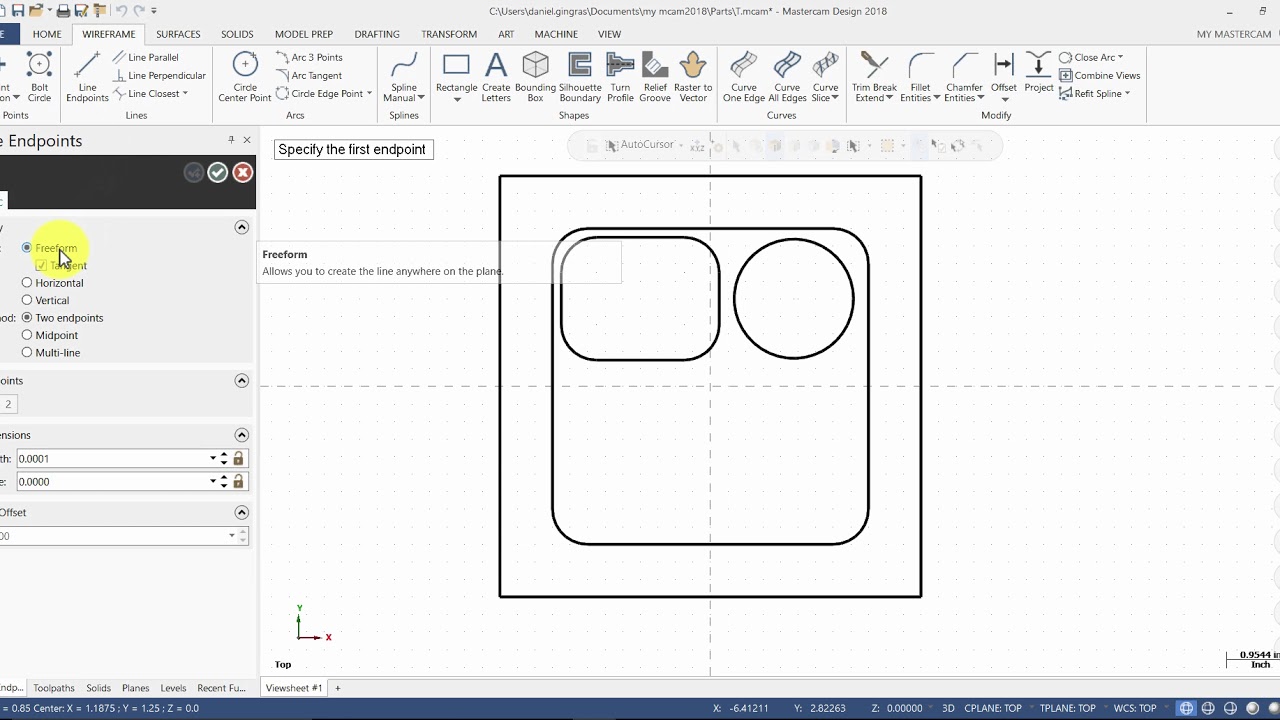Open the Planes manager tab
This screenshot has width=1280, height=720.
point(135,688)
